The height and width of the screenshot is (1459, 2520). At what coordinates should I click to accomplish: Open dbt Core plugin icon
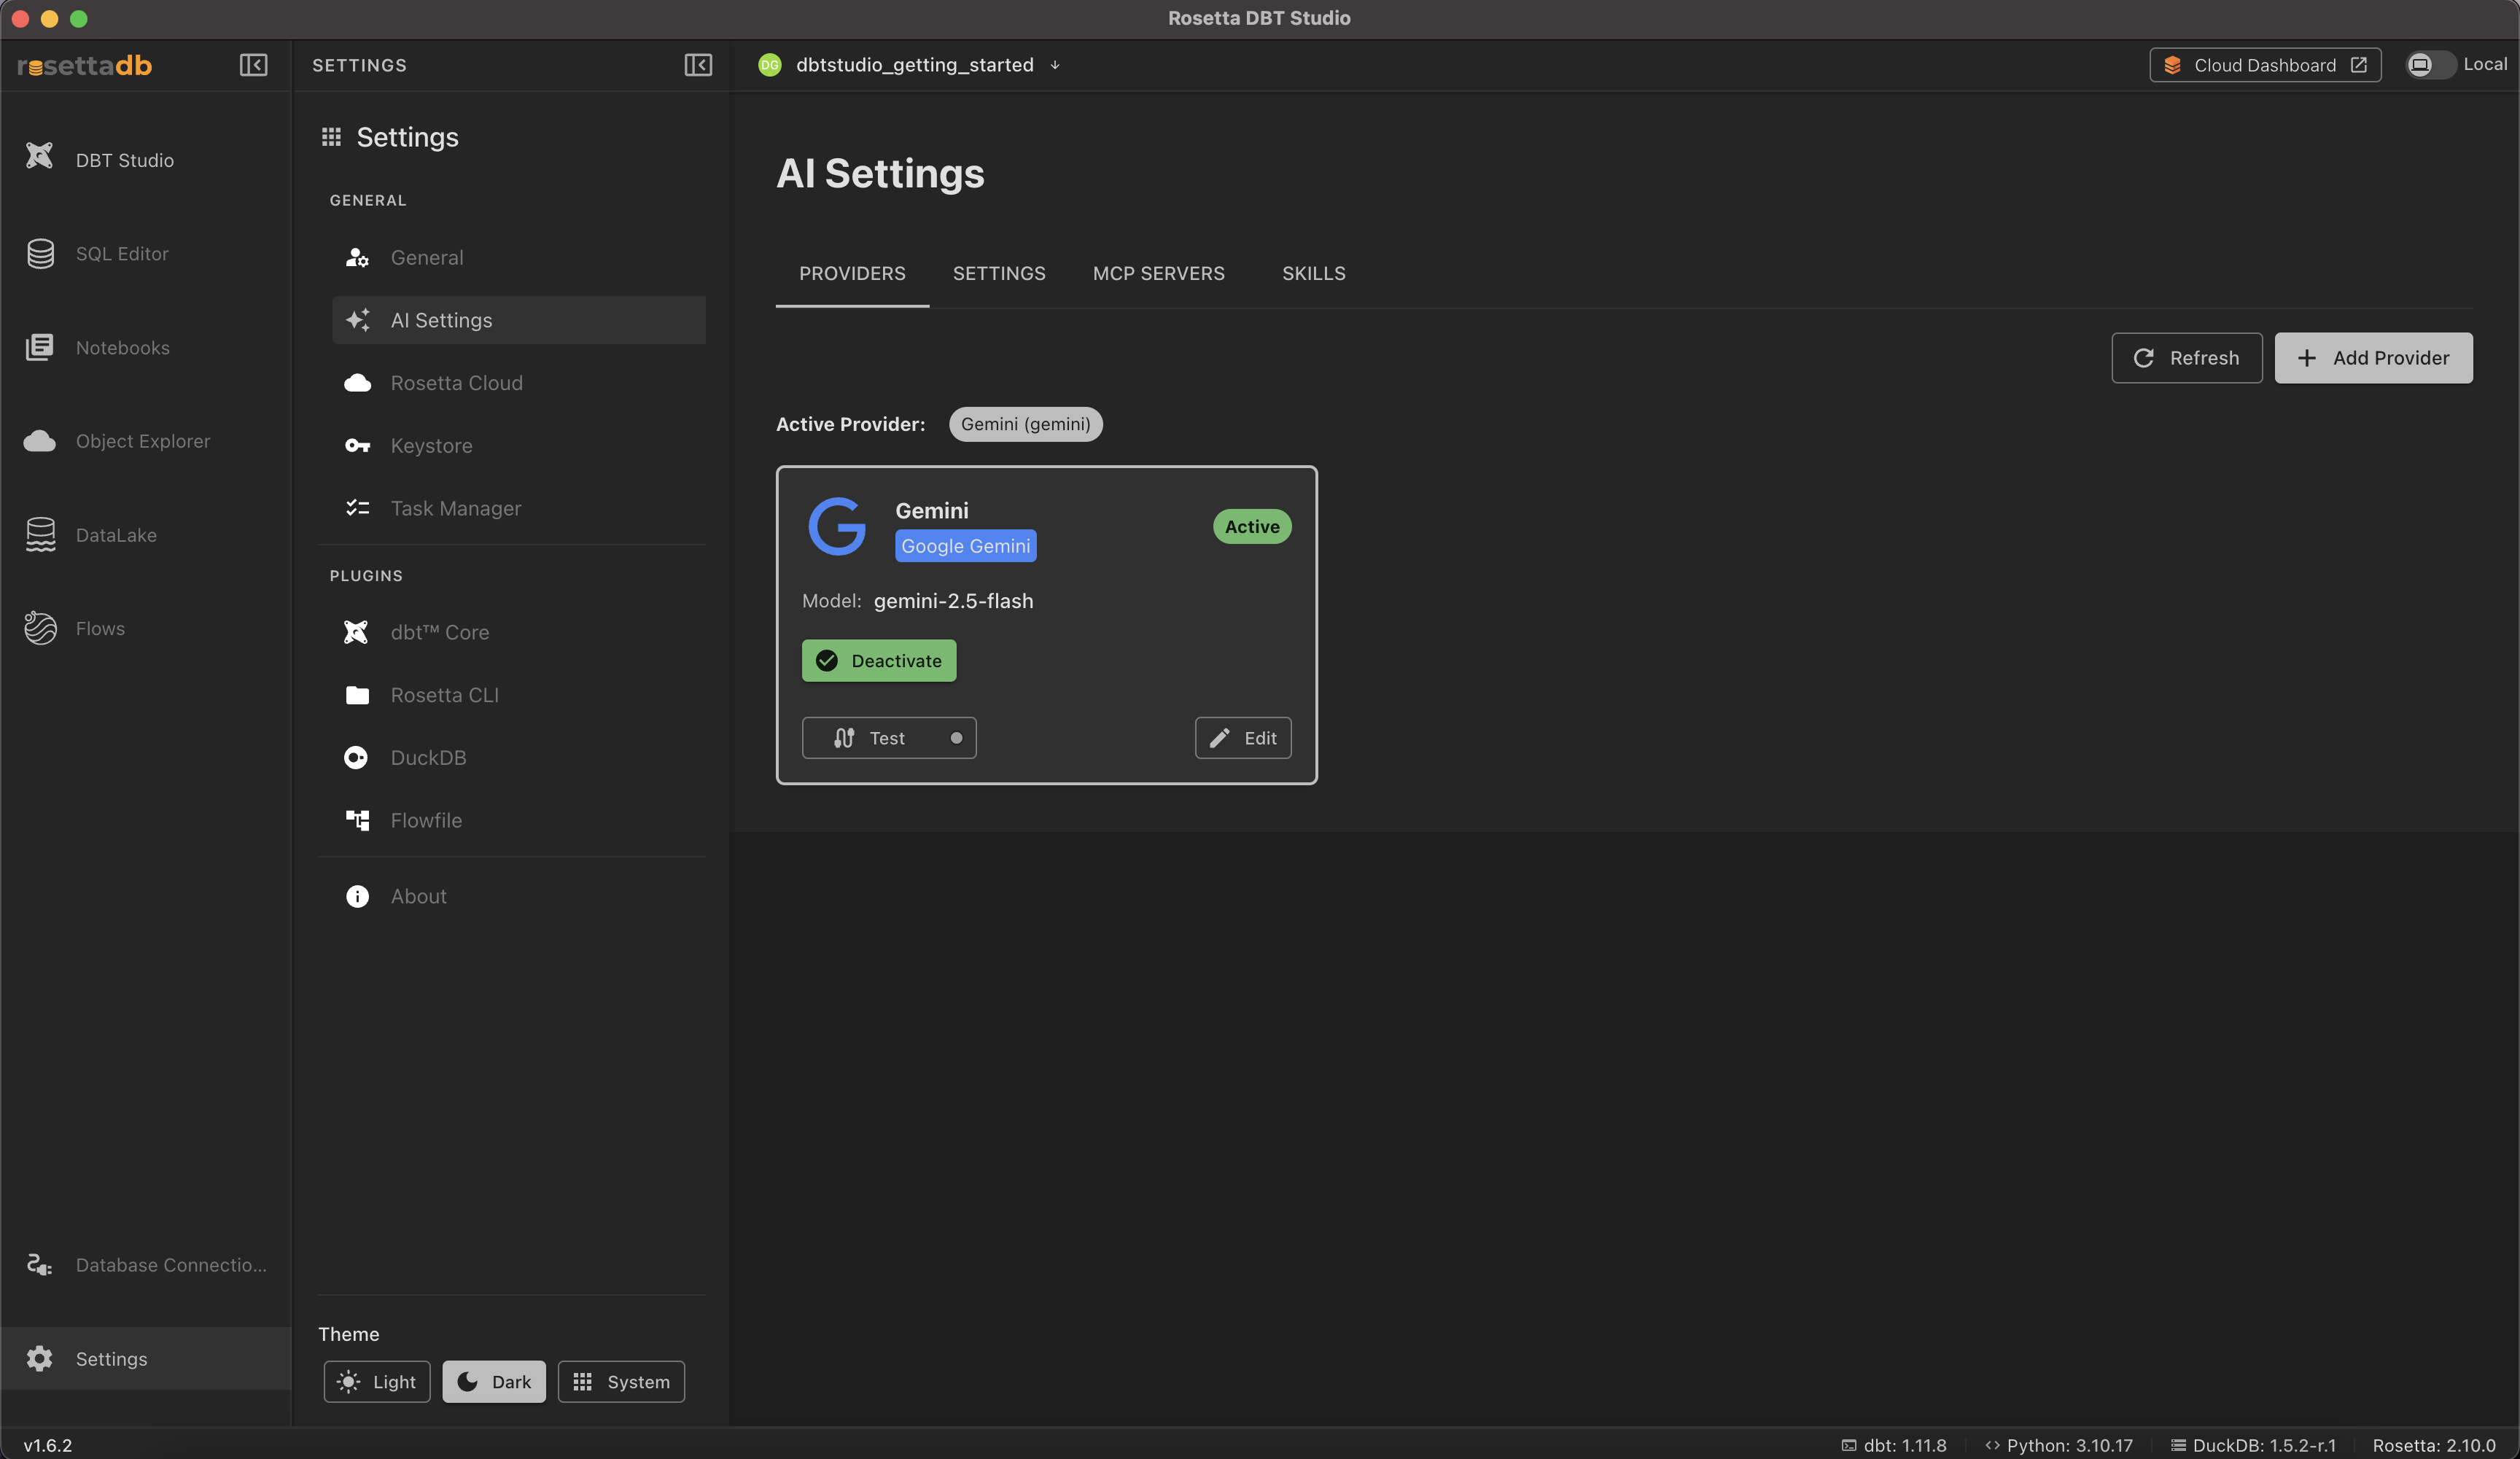[x=356, y=632]
